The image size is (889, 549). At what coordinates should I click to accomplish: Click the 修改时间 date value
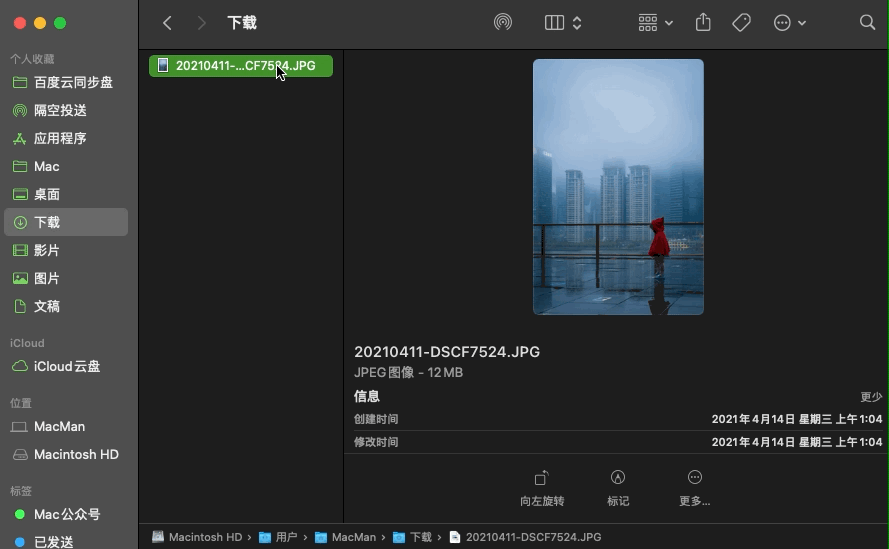797,442
